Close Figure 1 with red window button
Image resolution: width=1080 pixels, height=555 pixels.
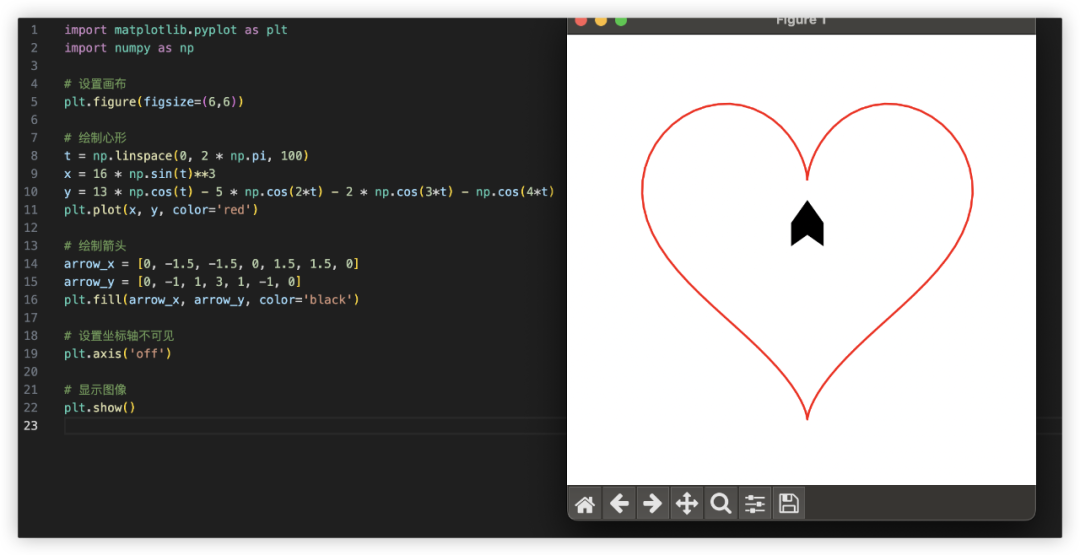(x=581, y=21)
